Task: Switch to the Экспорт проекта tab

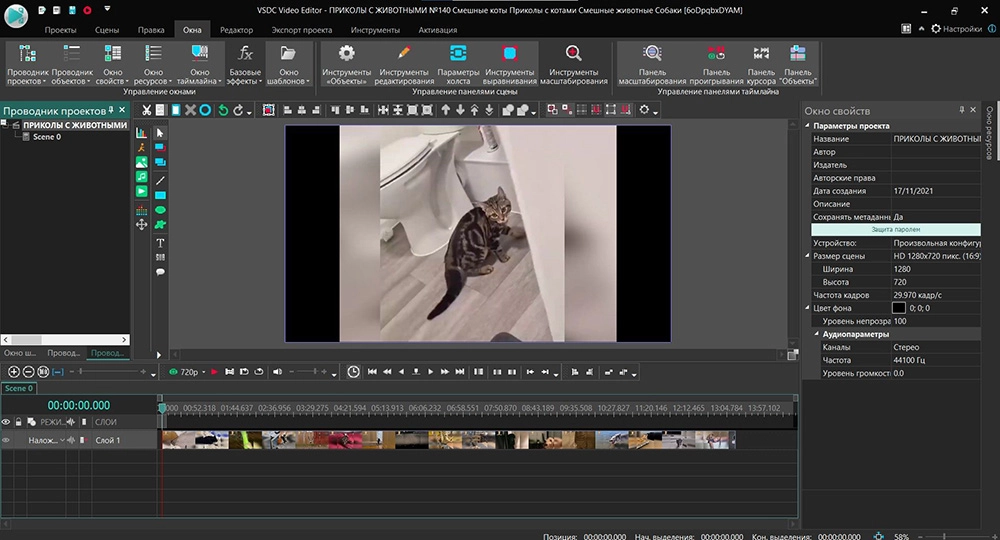Action: tap(301, 30)
